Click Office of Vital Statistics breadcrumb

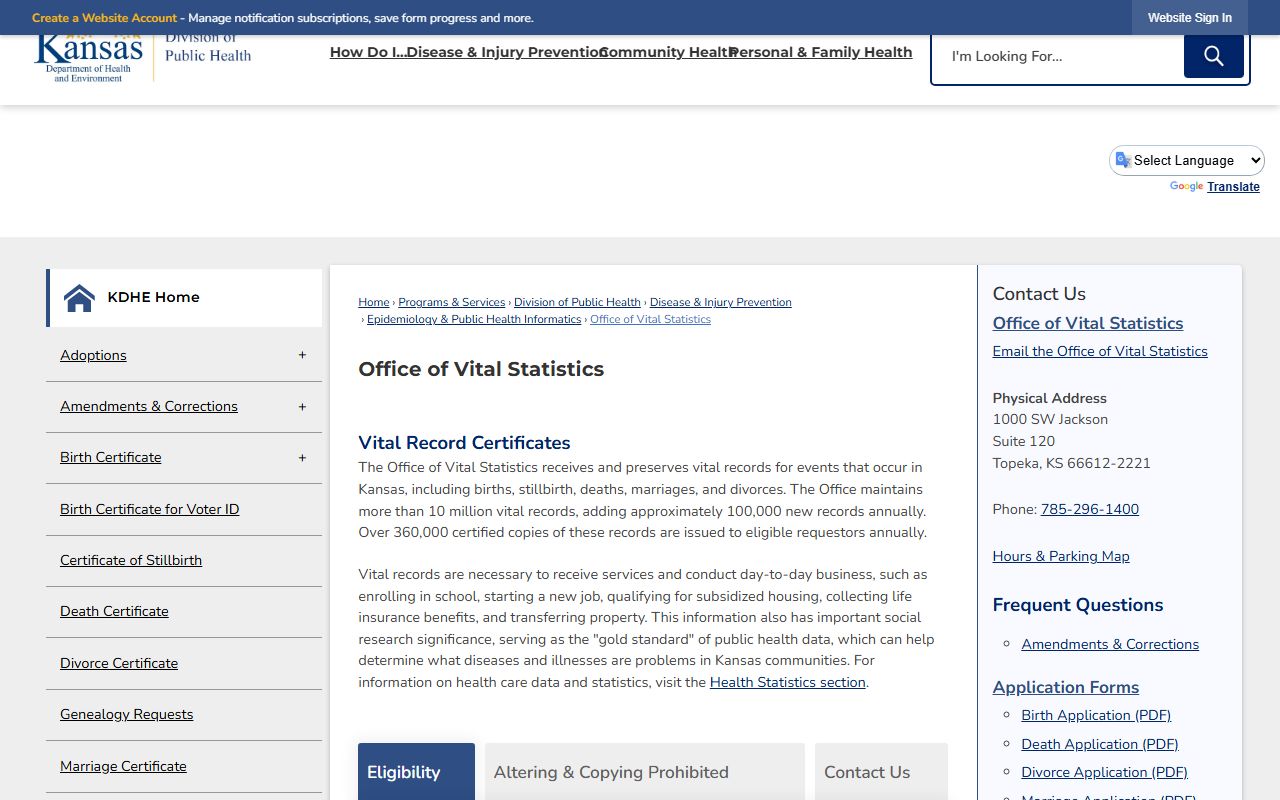[650, 319]
